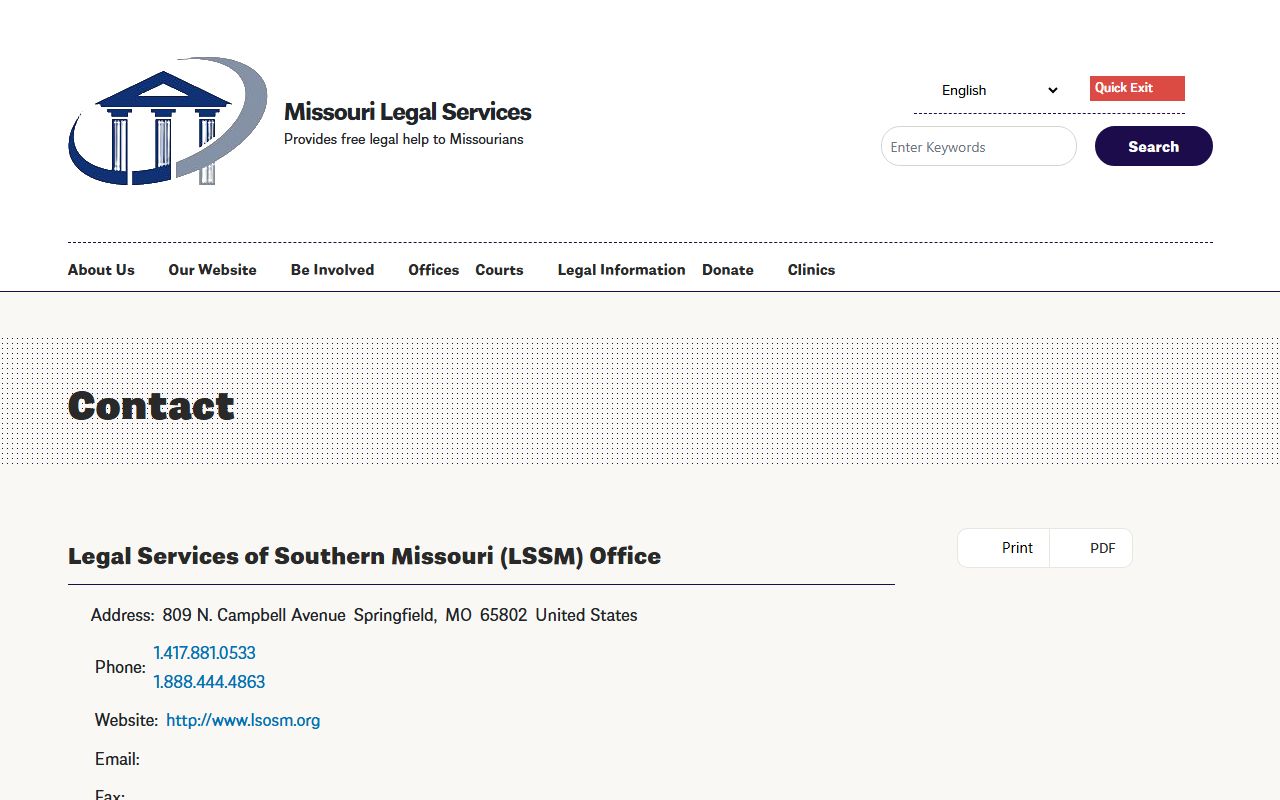Open the About Us menu
Viewport: 1280px width, 800px height.
(x=101, y=270)
